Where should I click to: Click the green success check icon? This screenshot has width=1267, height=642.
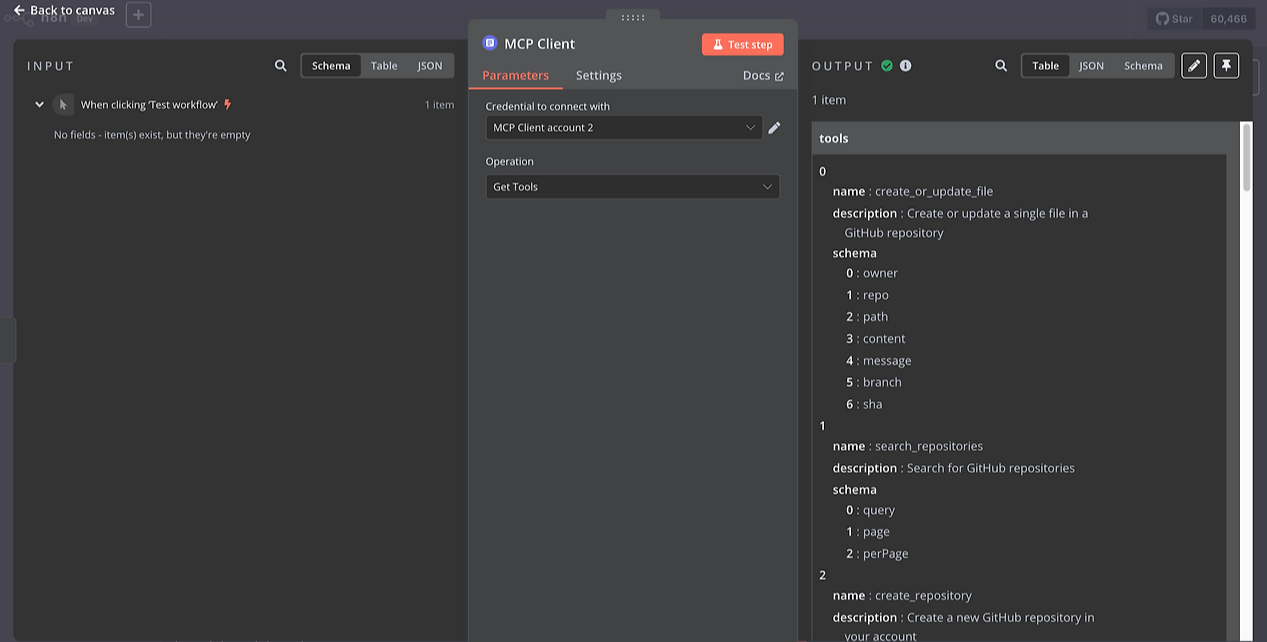[887, 66]
